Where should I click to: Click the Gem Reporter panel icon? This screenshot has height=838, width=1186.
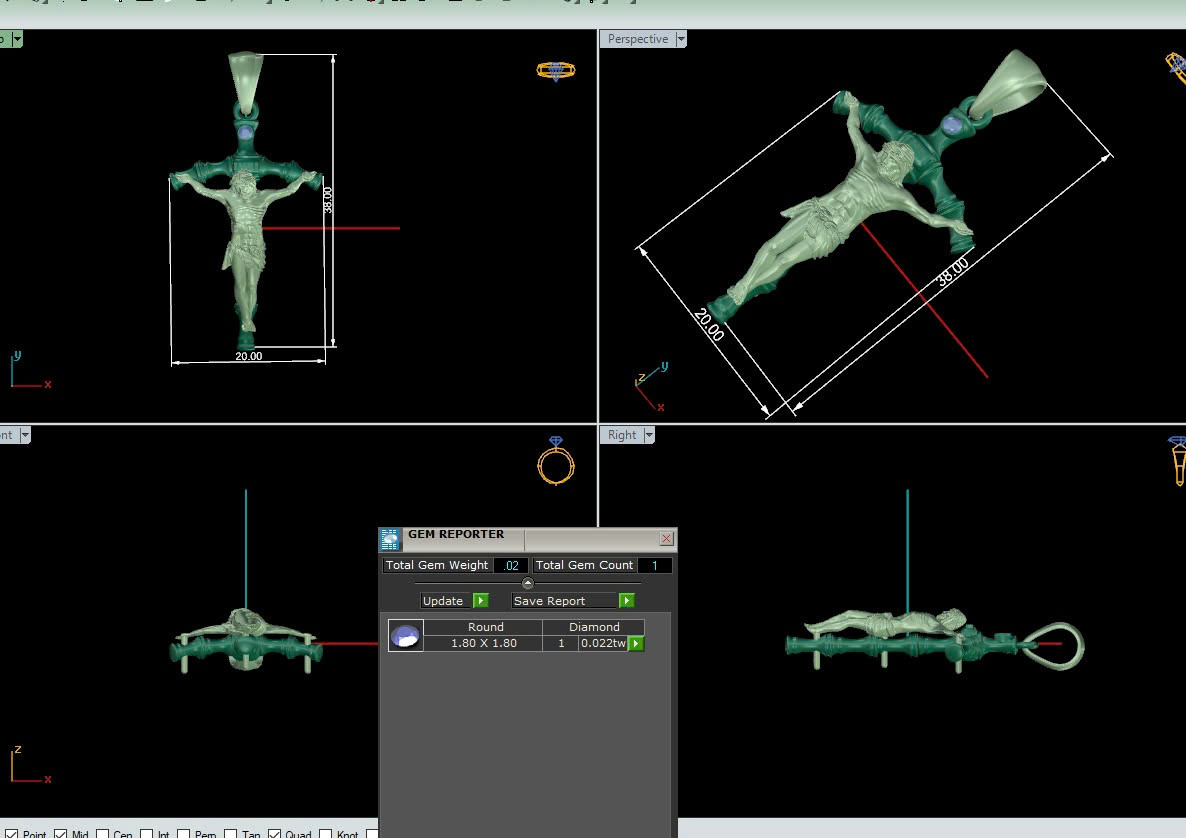click(x=390, y=540)
